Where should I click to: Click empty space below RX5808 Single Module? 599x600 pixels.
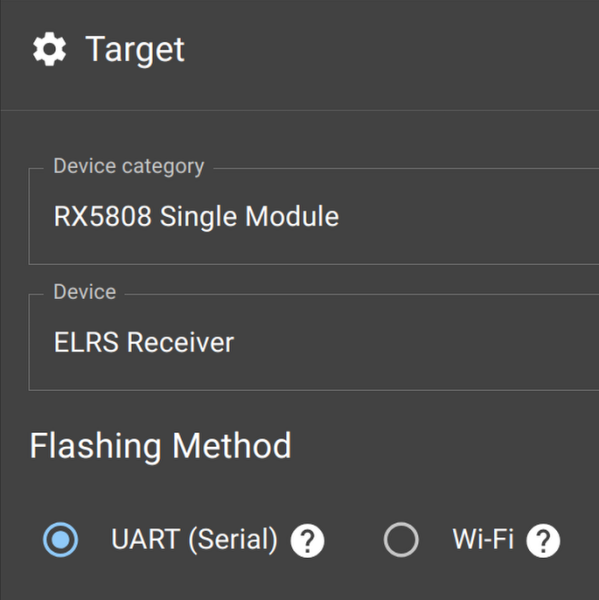pyautogui.click(x=196, y=249)
